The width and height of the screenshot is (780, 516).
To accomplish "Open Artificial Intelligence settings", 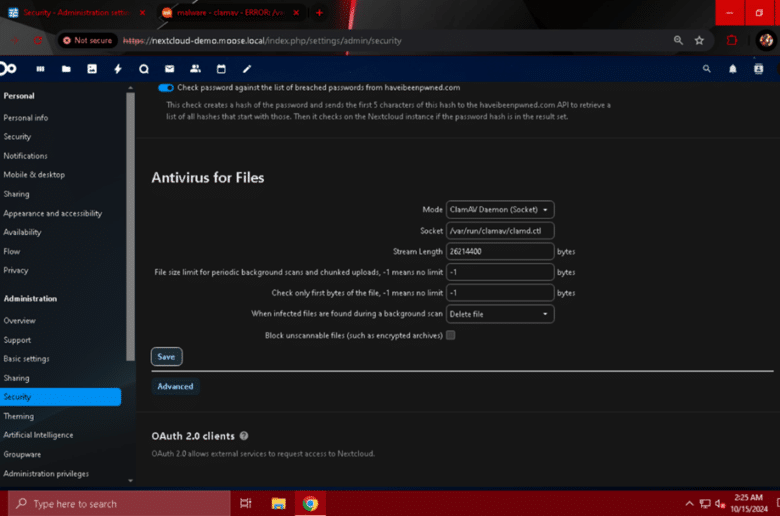I will point(38,435).
